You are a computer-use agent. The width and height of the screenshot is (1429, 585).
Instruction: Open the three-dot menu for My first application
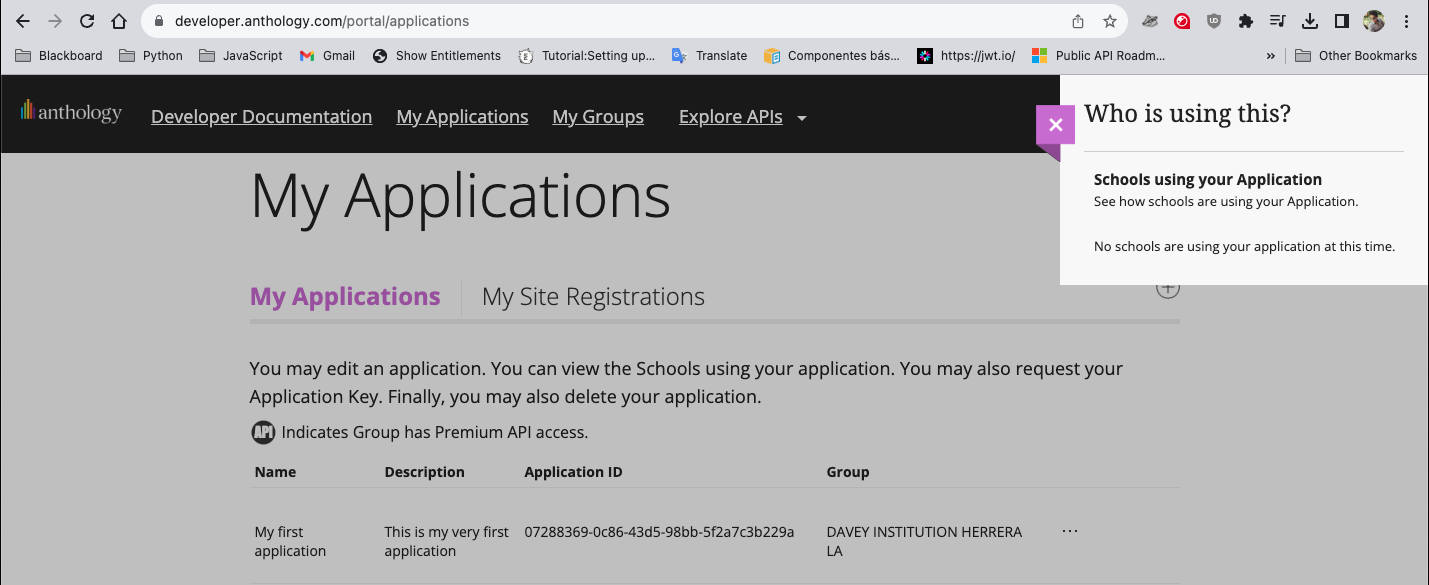click(x=1070, y=531)
